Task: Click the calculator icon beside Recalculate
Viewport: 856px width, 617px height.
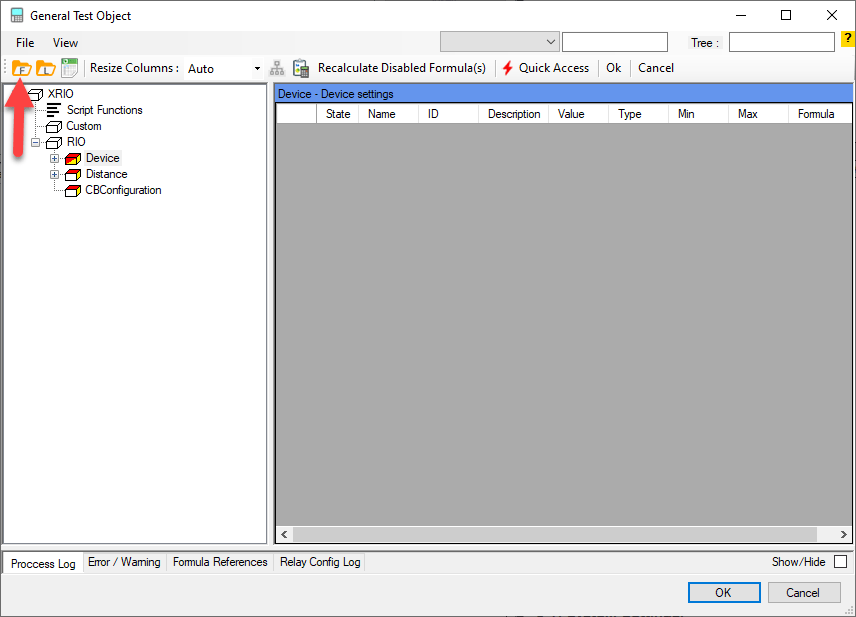Action: point(301,68)
